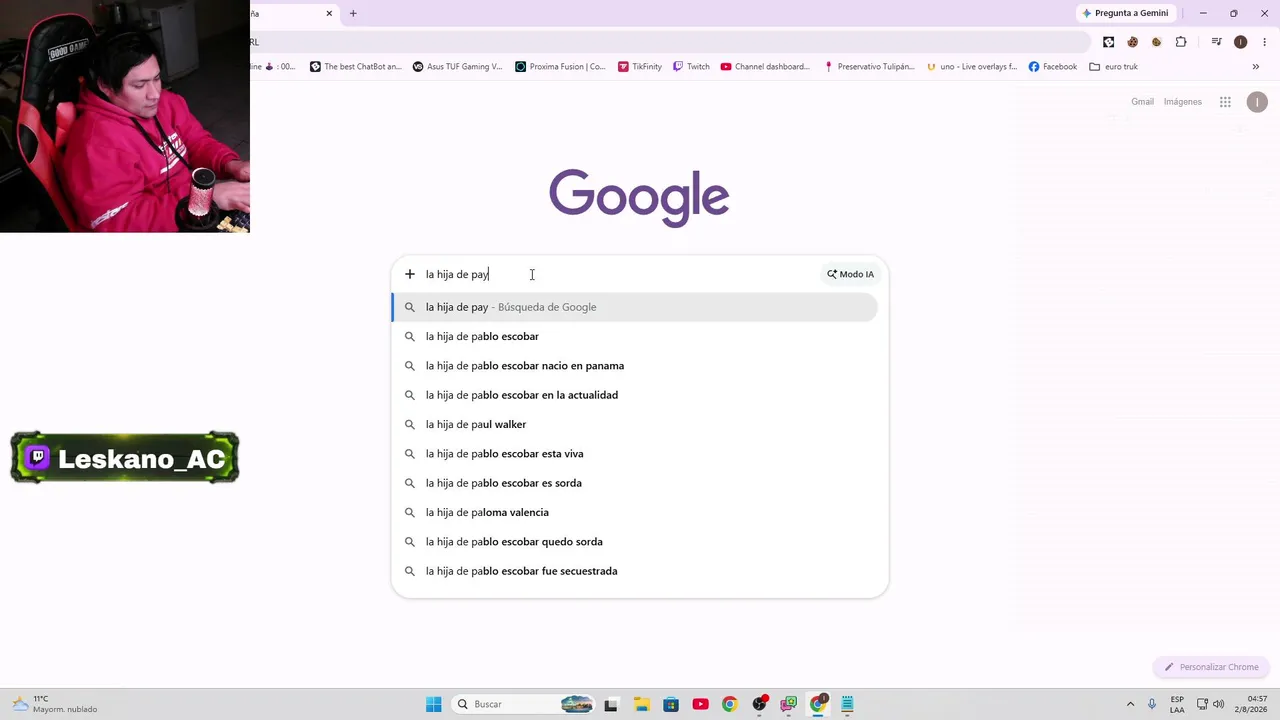Image resolution: width=1280 pixels, height=720 pixels.
Task: Open the Chrome three-dot menu
Action: pyautogui.click(x=1265, y=42)
